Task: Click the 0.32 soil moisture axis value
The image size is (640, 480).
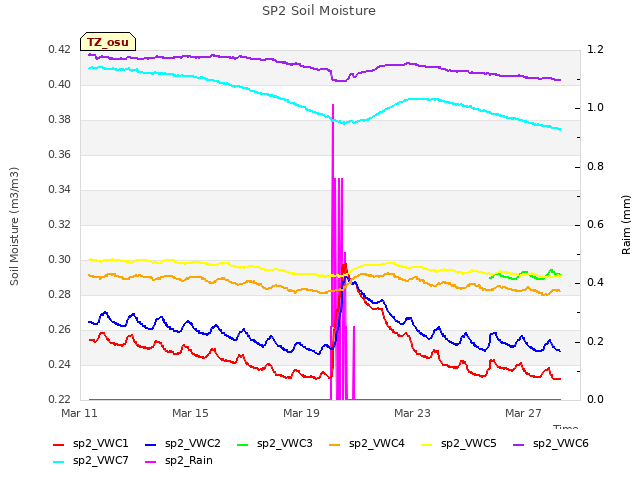Action: tap(60, 224)
